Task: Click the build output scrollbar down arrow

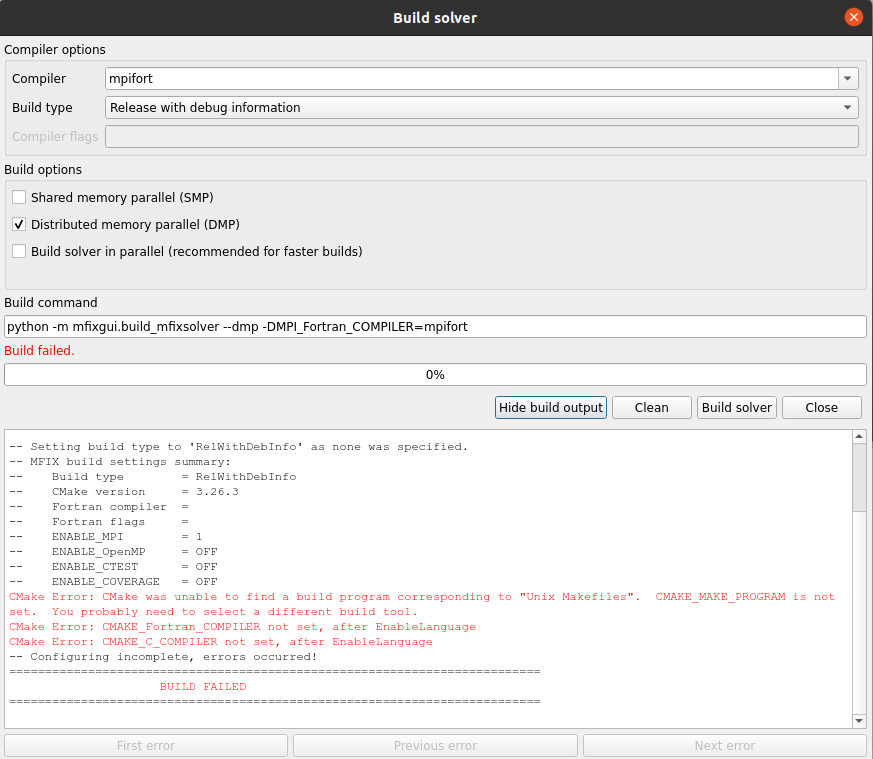Action: coord(859,721)
